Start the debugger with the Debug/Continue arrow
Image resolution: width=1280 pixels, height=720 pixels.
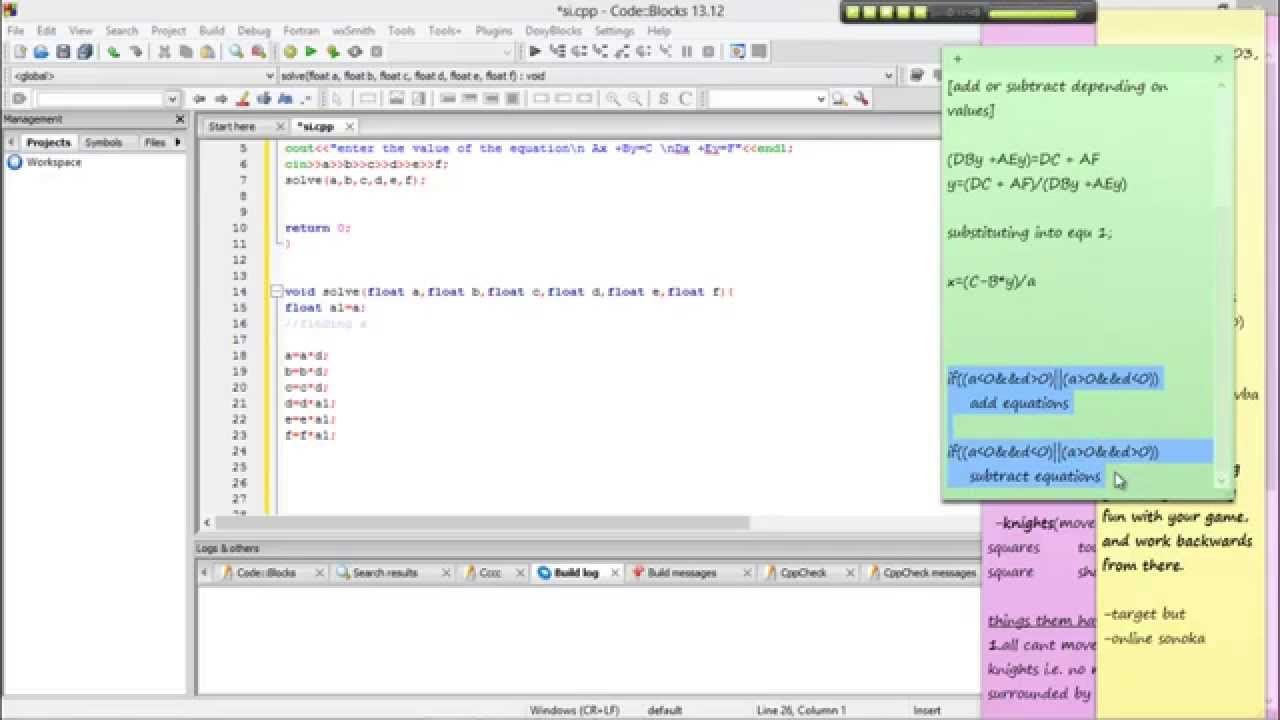click(535, 52)
